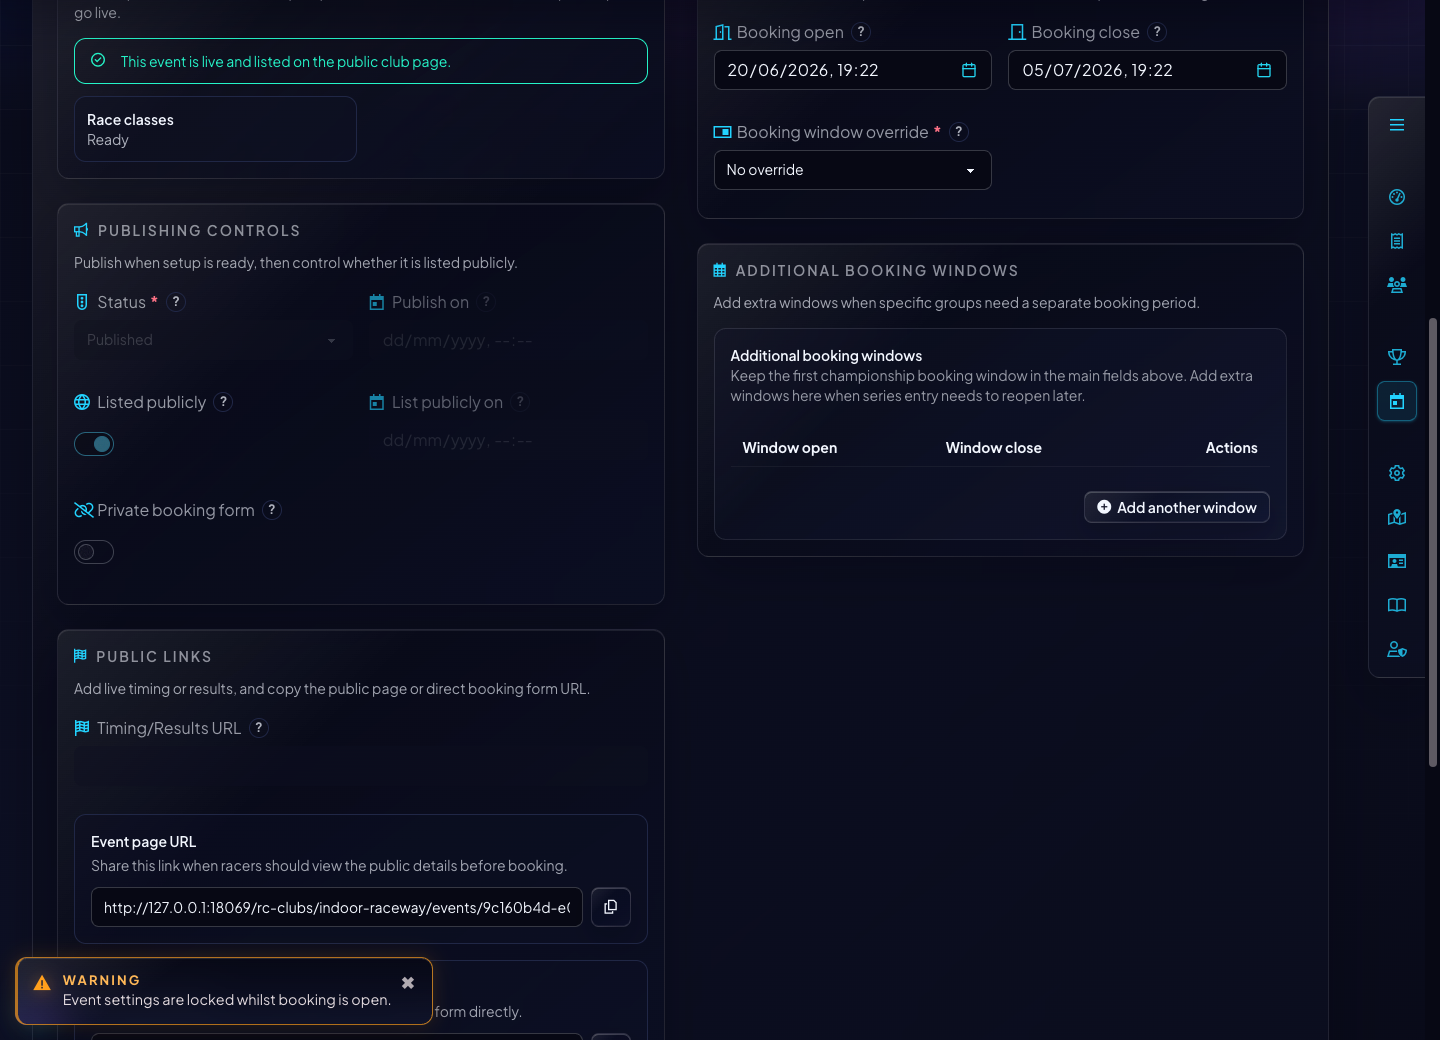Click Add another window button
This screenshot has width=1440, height=1040.
click(x=1177, y=507)
